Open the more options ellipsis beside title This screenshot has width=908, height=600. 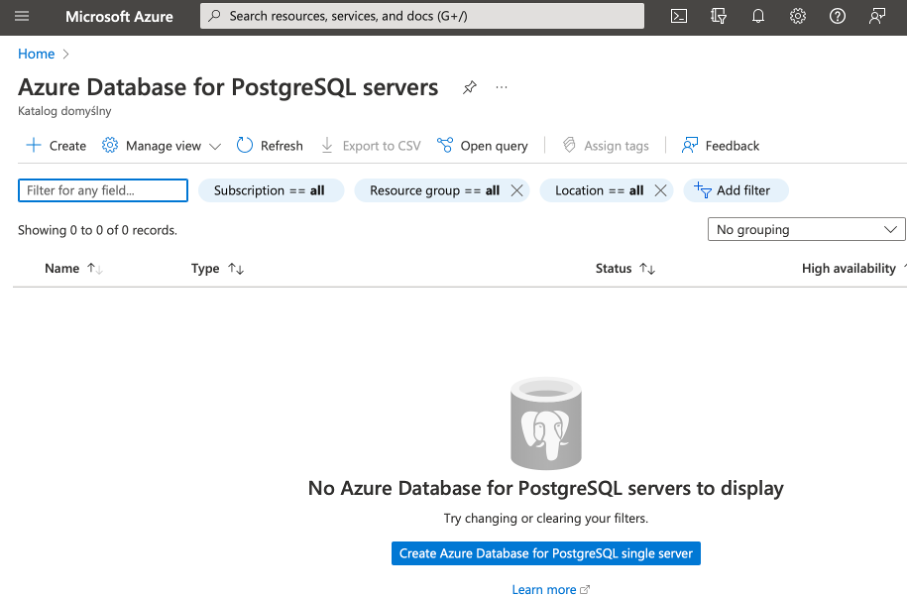(x=501, y=87)
